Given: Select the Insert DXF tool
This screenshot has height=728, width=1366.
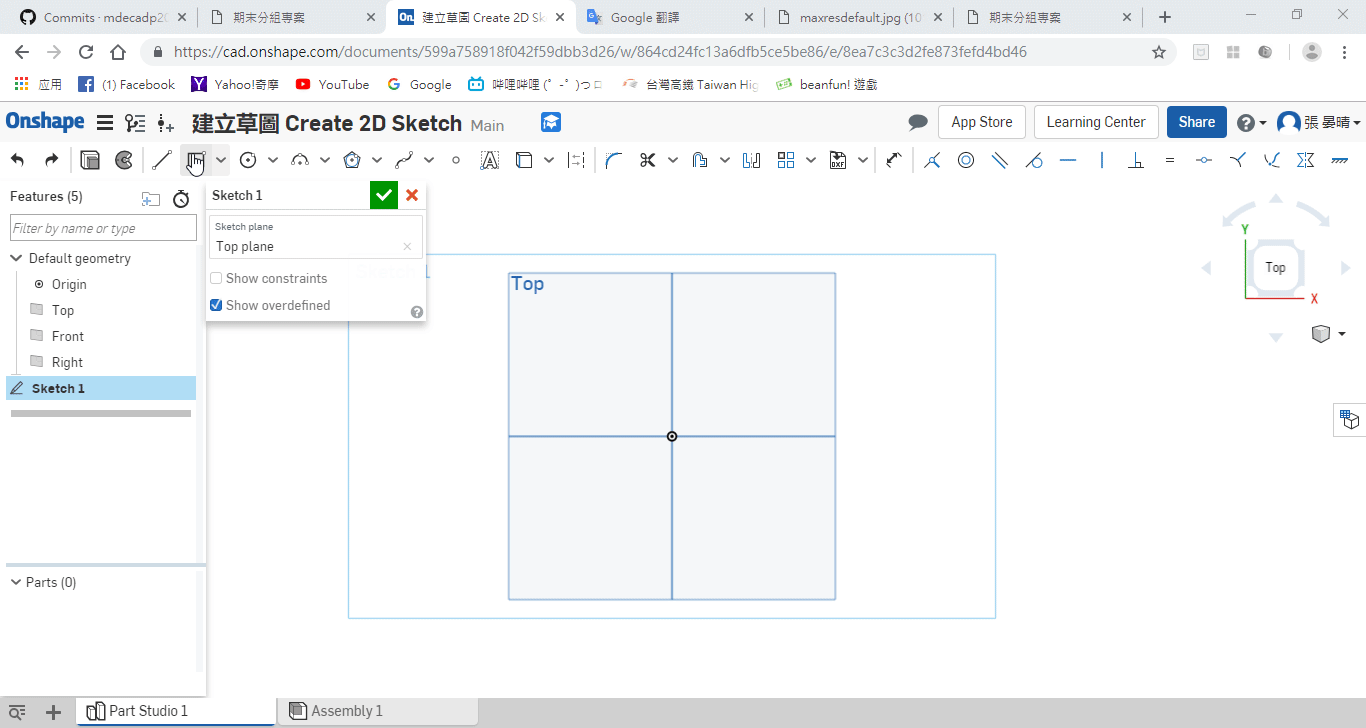Looking at the screenshot, I should point(838,160).
